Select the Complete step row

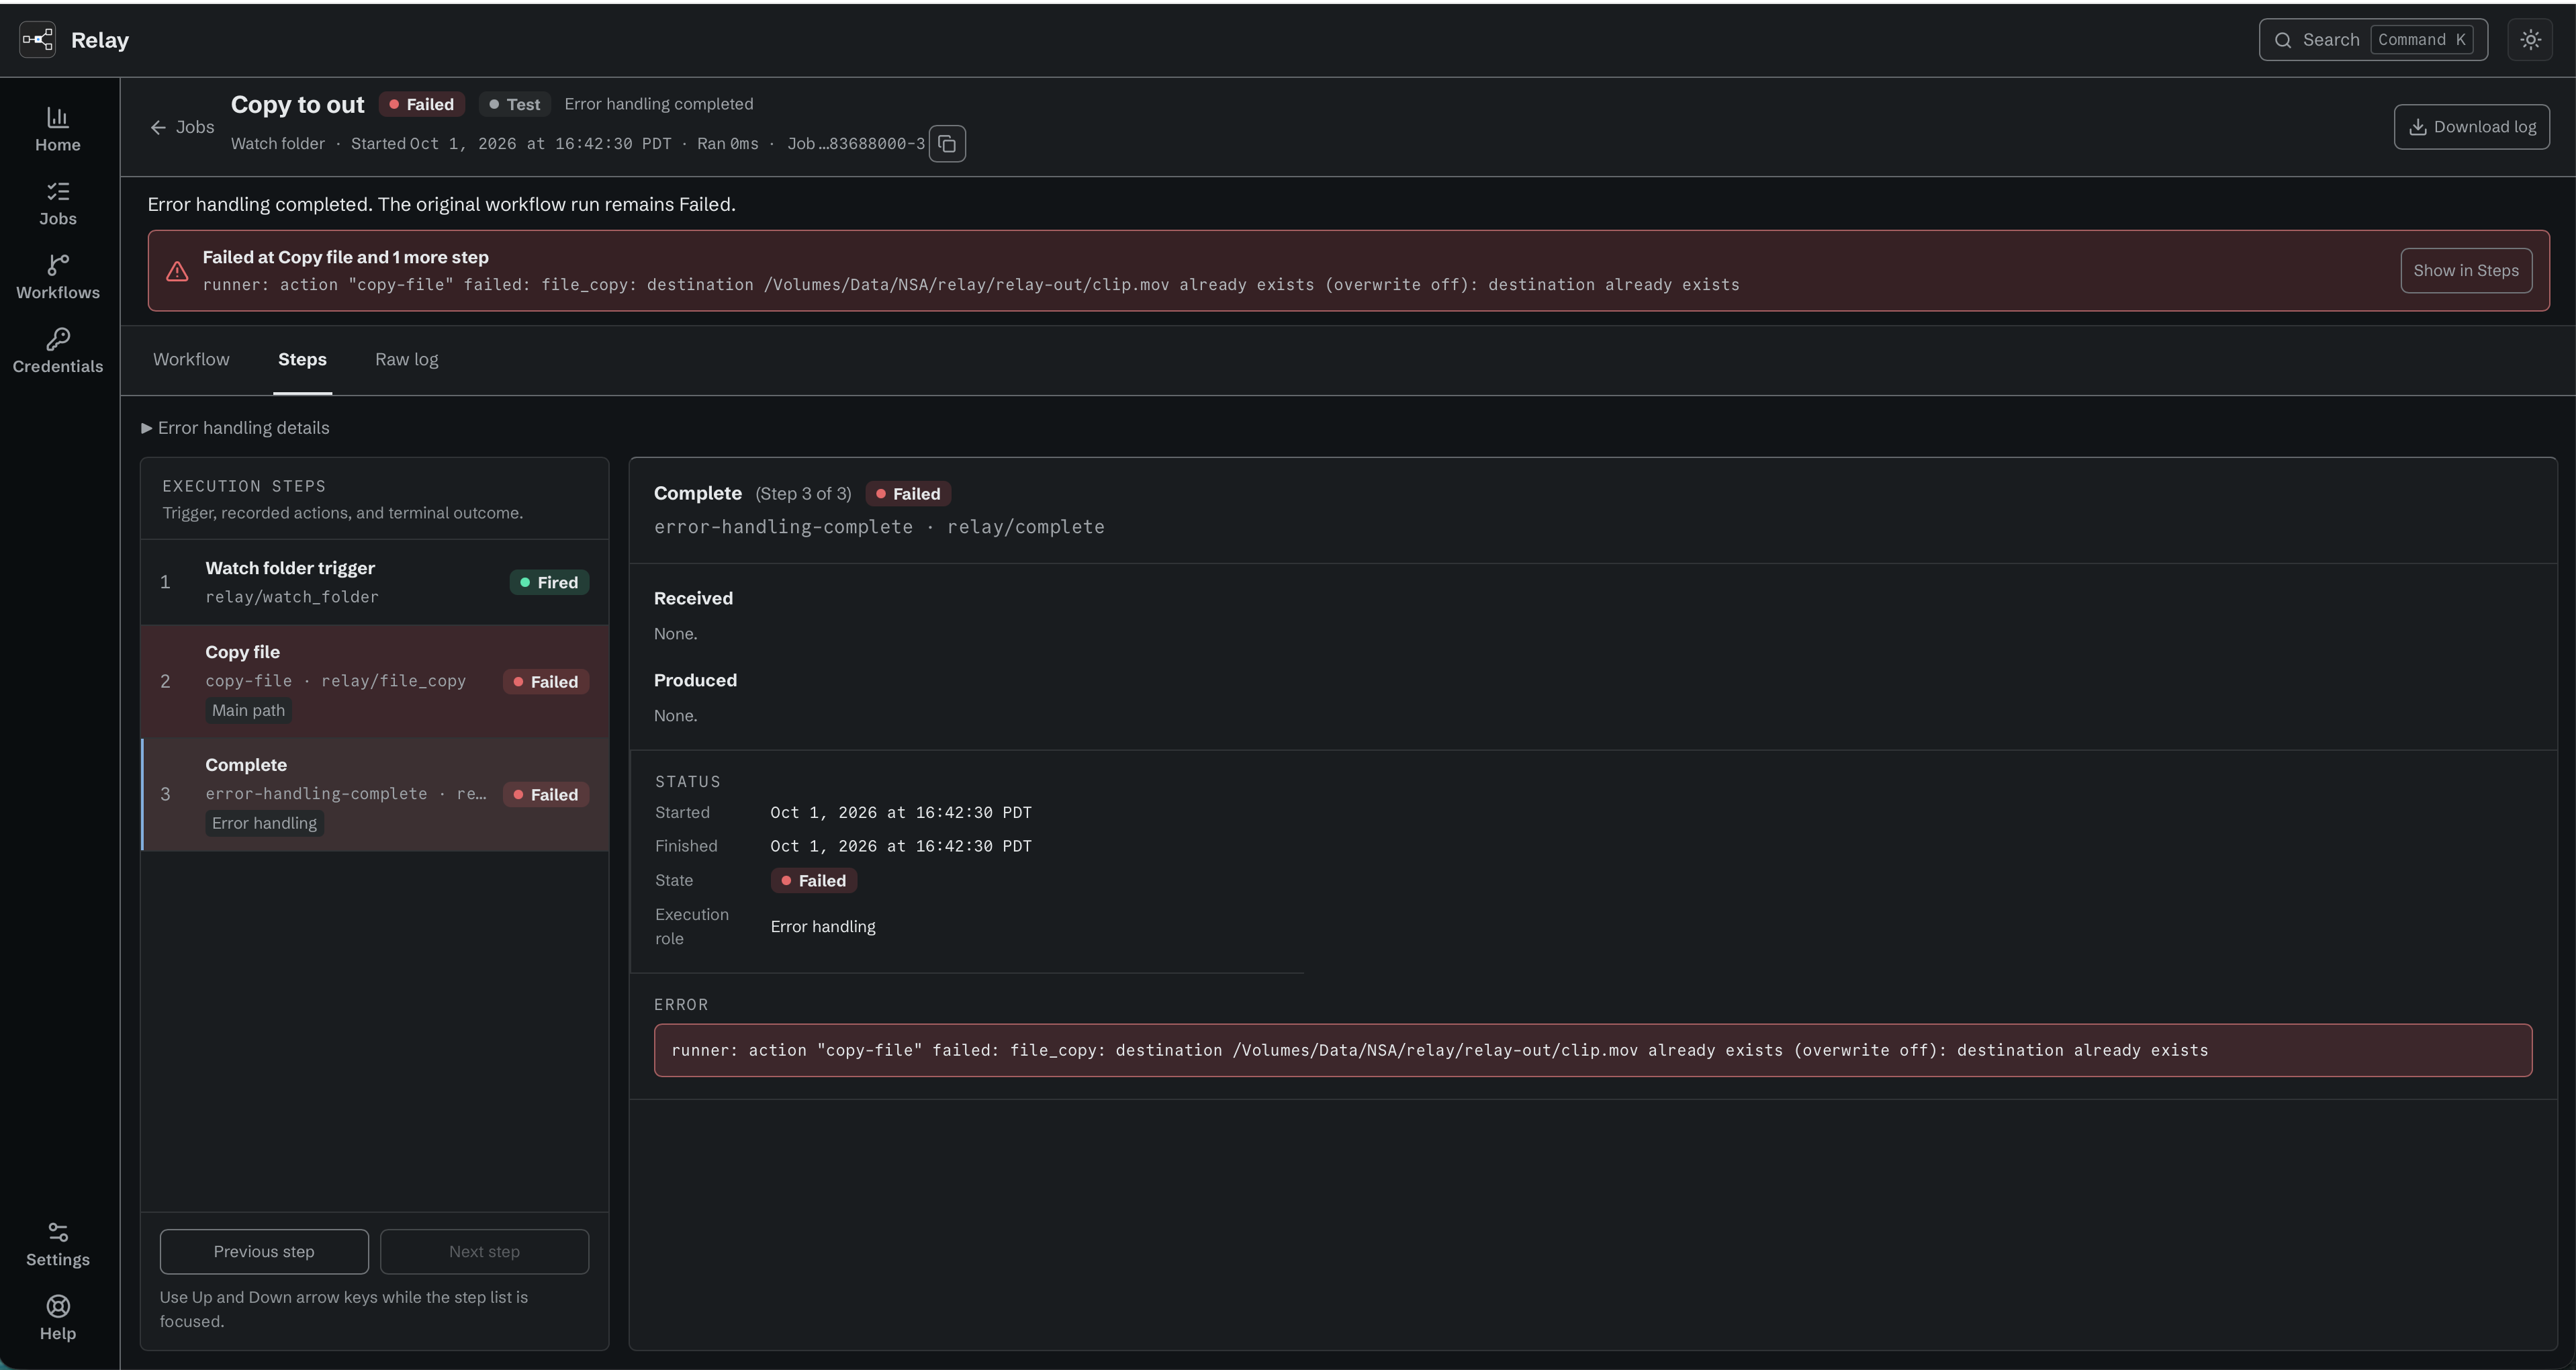pos(375,795)
